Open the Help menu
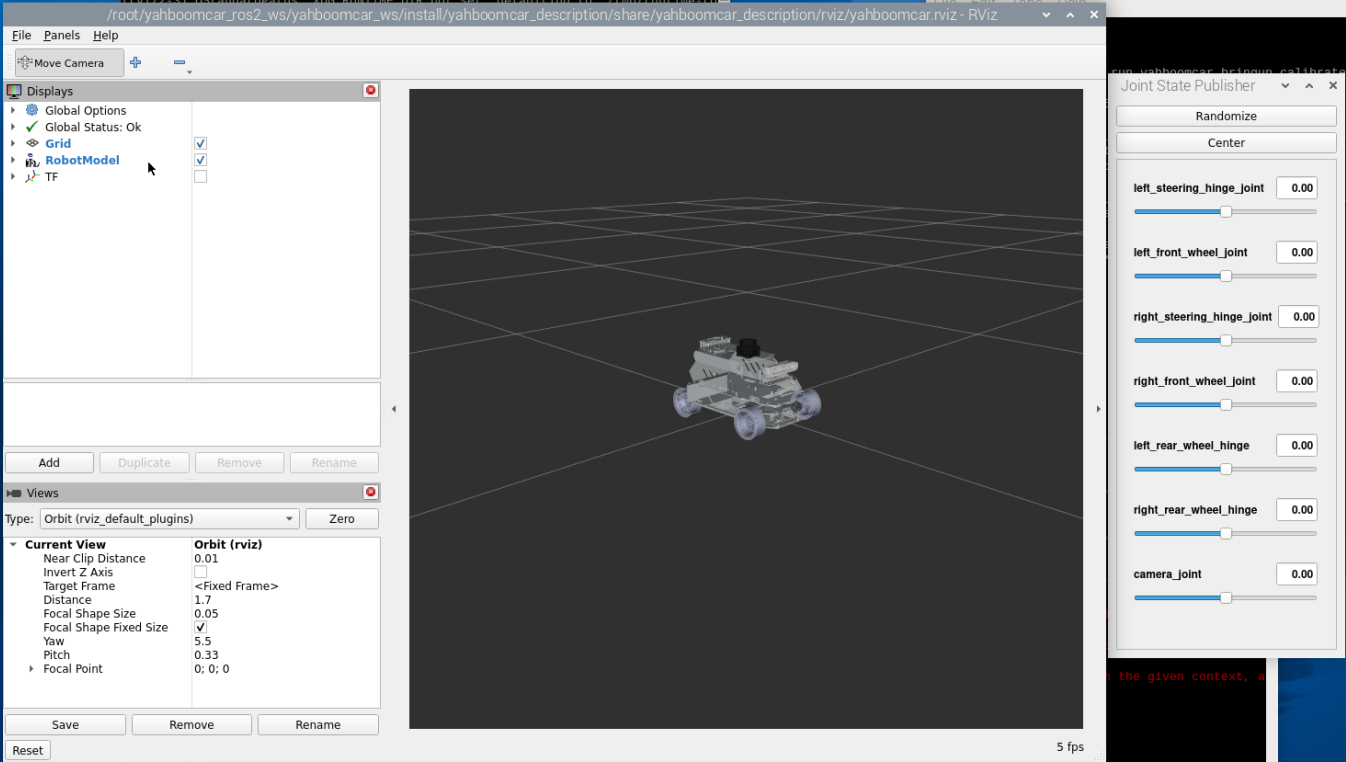Viewport: 1346px width, 762px height. point(106,35)
